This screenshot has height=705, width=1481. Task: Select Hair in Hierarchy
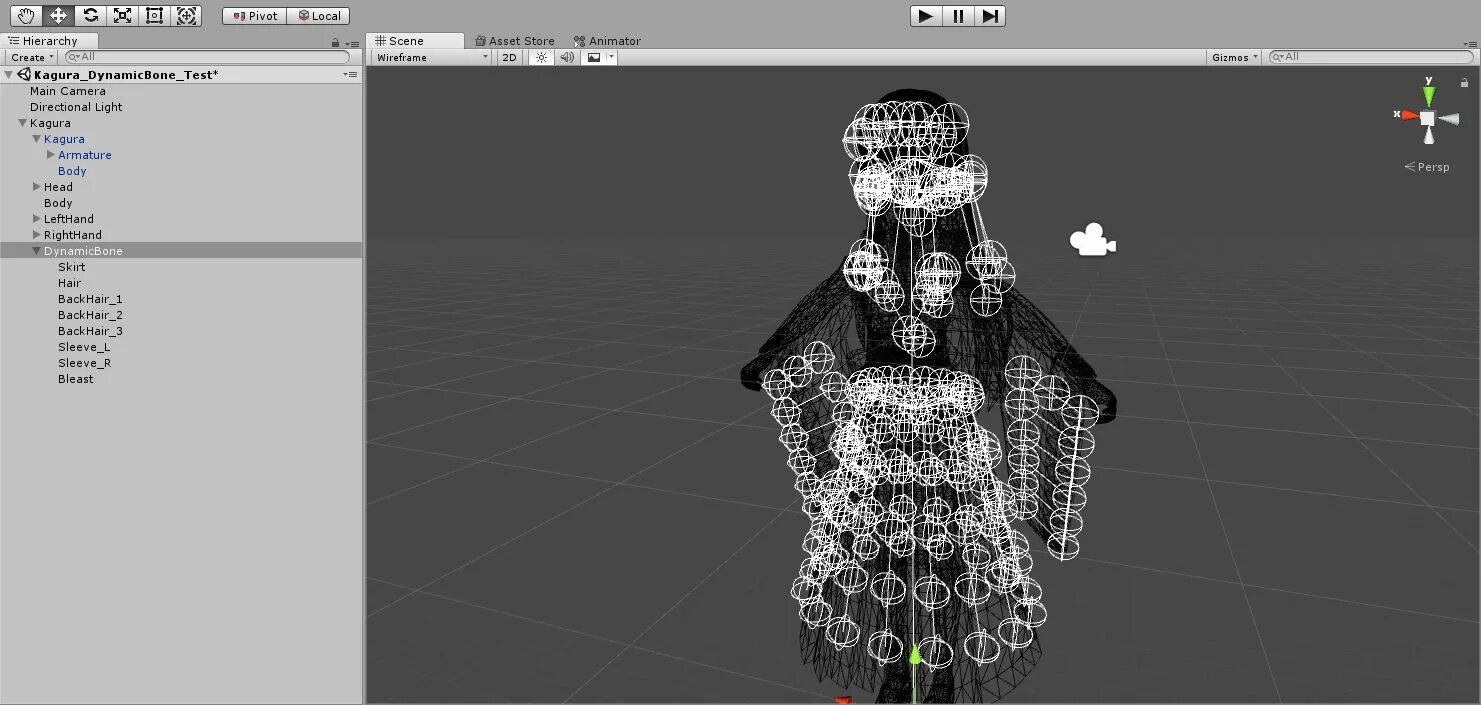tap(69, 283)
